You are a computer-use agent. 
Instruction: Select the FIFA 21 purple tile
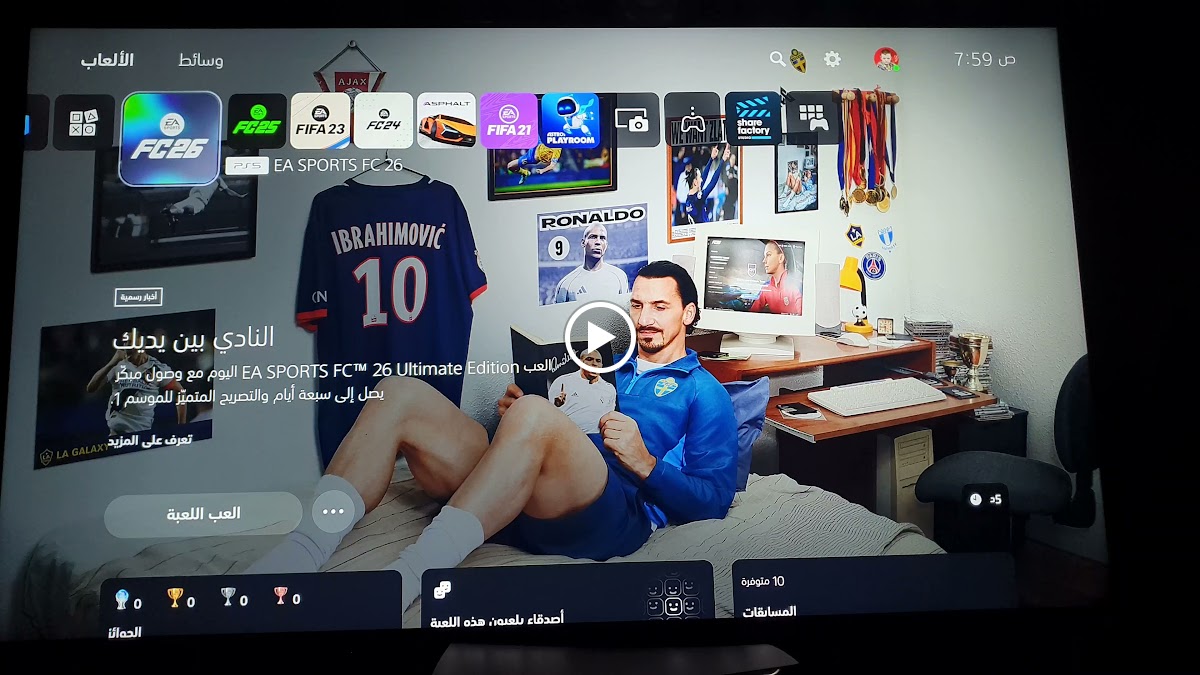tap(508, 121)
